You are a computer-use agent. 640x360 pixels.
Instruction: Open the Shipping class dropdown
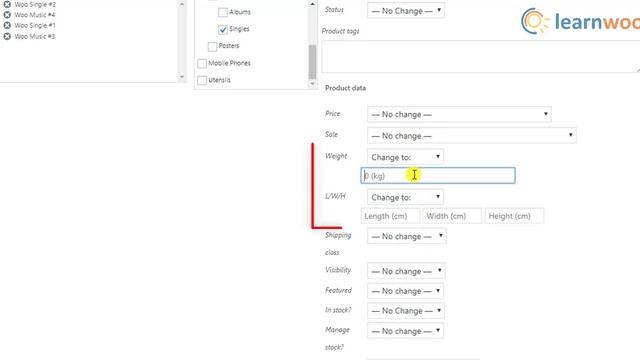407,236
